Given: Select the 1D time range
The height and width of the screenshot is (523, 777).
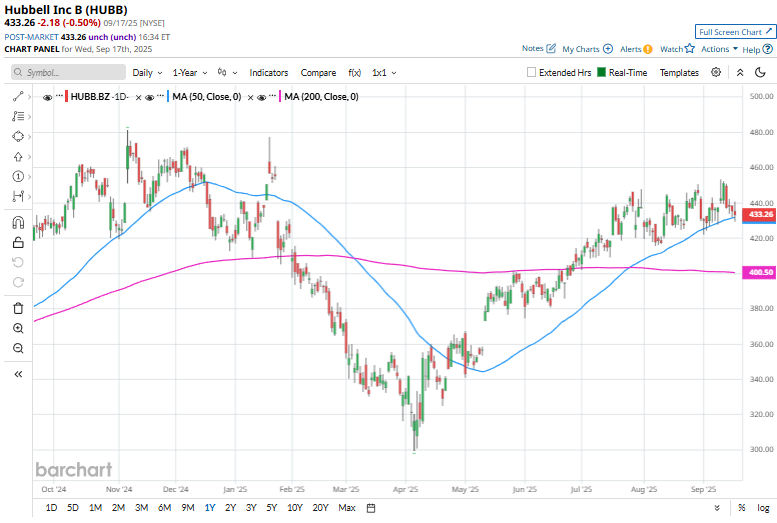Looking at the screenshot, I should point(51,508).
